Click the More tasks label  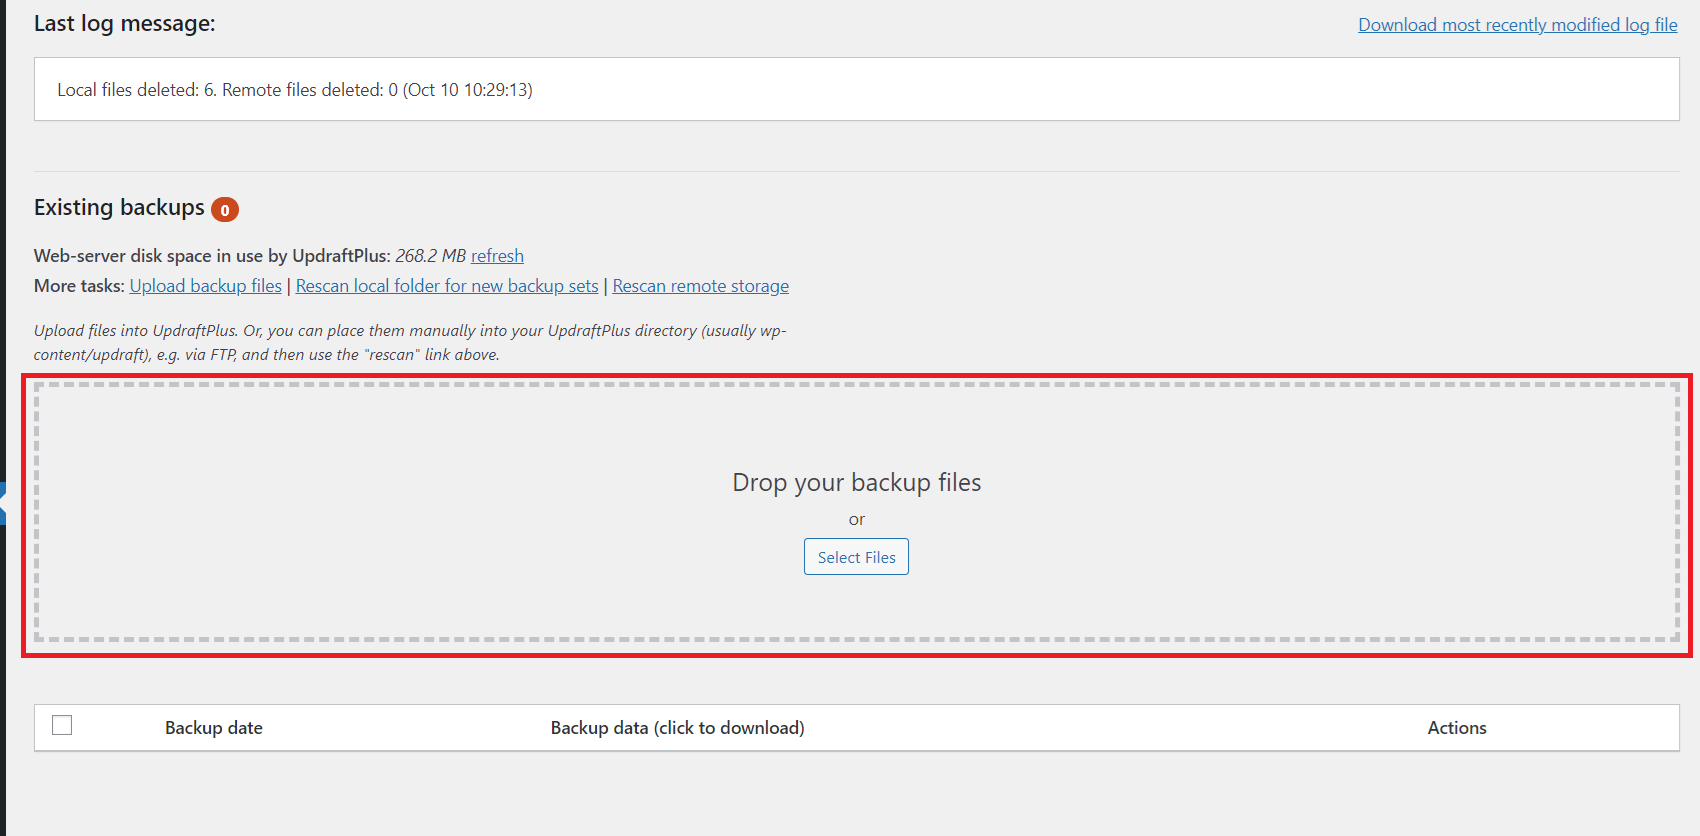tap(79, 286)
